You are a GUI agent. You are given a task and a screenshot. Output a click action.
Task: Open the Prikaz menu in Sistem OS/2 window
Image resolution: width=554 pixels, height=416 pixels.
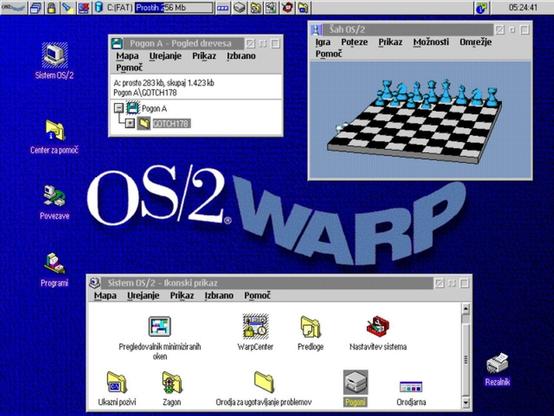click(x=182, y=295)
